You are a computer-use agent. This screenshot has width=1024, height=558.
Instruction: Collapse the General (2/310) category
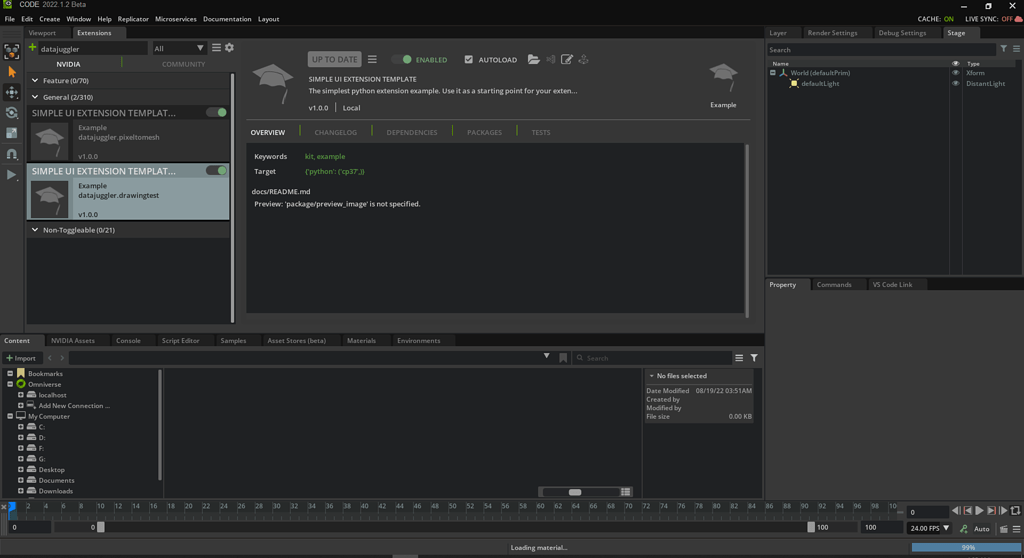click(36, 97)
